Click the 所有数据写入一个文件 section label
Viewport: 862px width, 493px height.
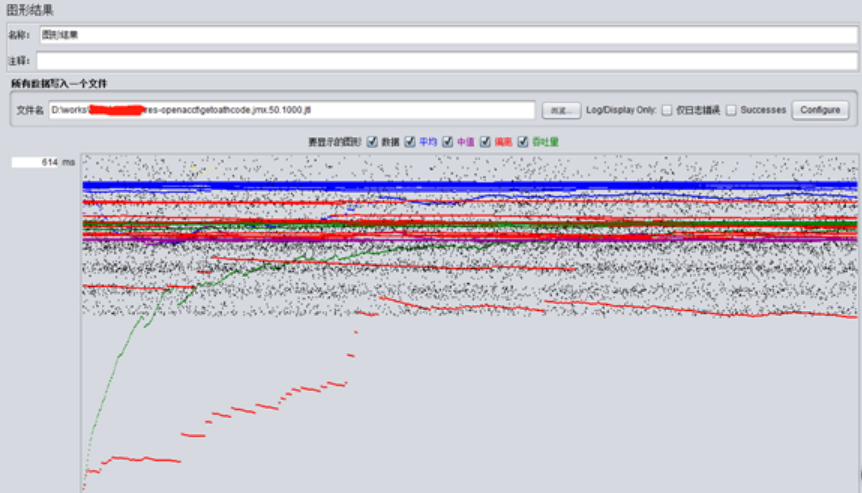59,84
